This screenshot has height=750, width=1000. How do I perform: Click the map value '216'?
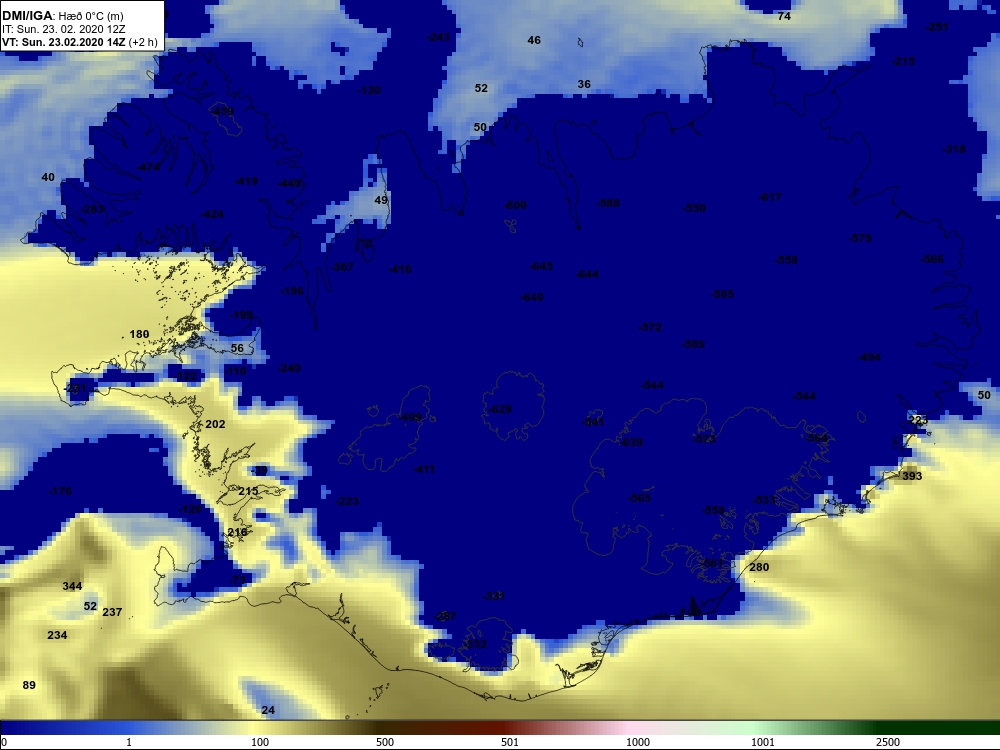coord(237,533)
